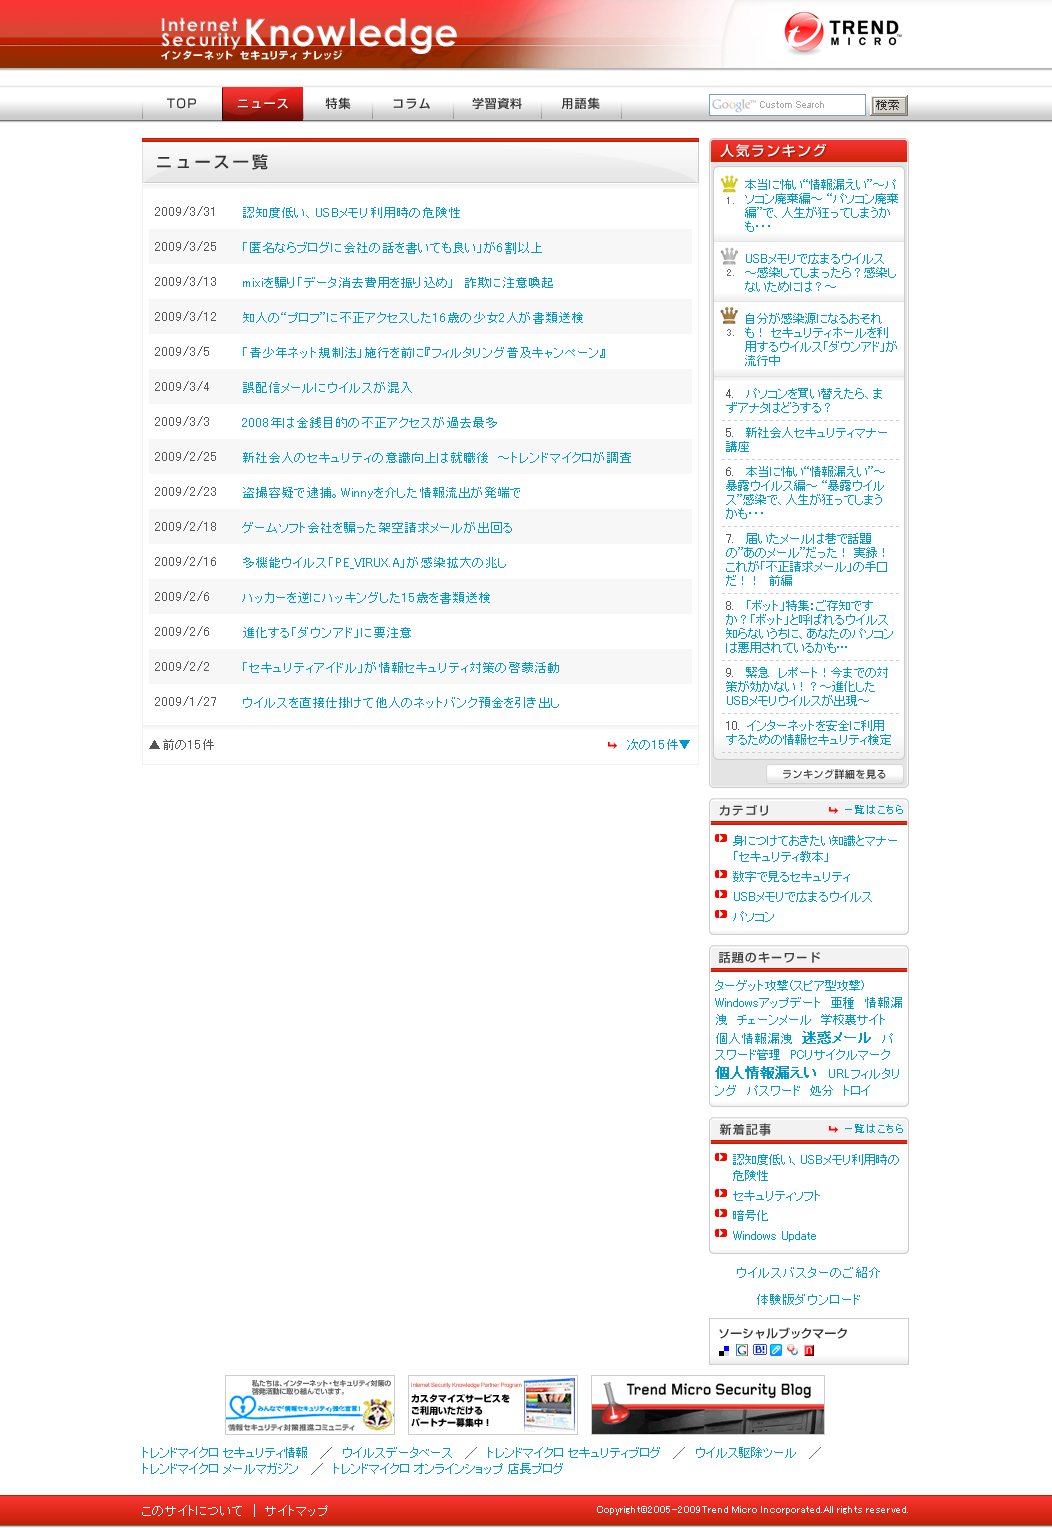Click the Internet Security Knowledge header logo

308,38
